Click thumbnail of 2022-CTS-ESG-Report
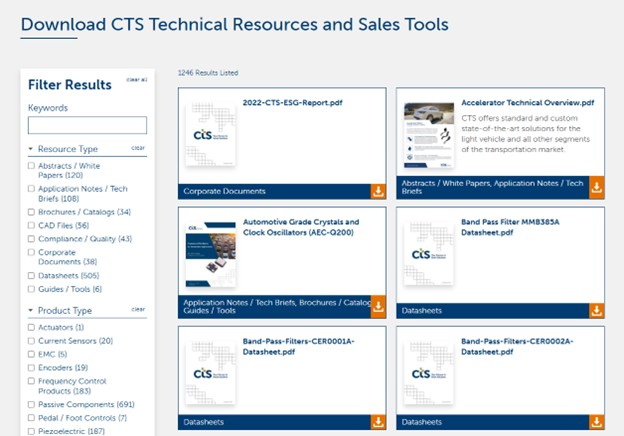 coord(211,134)
